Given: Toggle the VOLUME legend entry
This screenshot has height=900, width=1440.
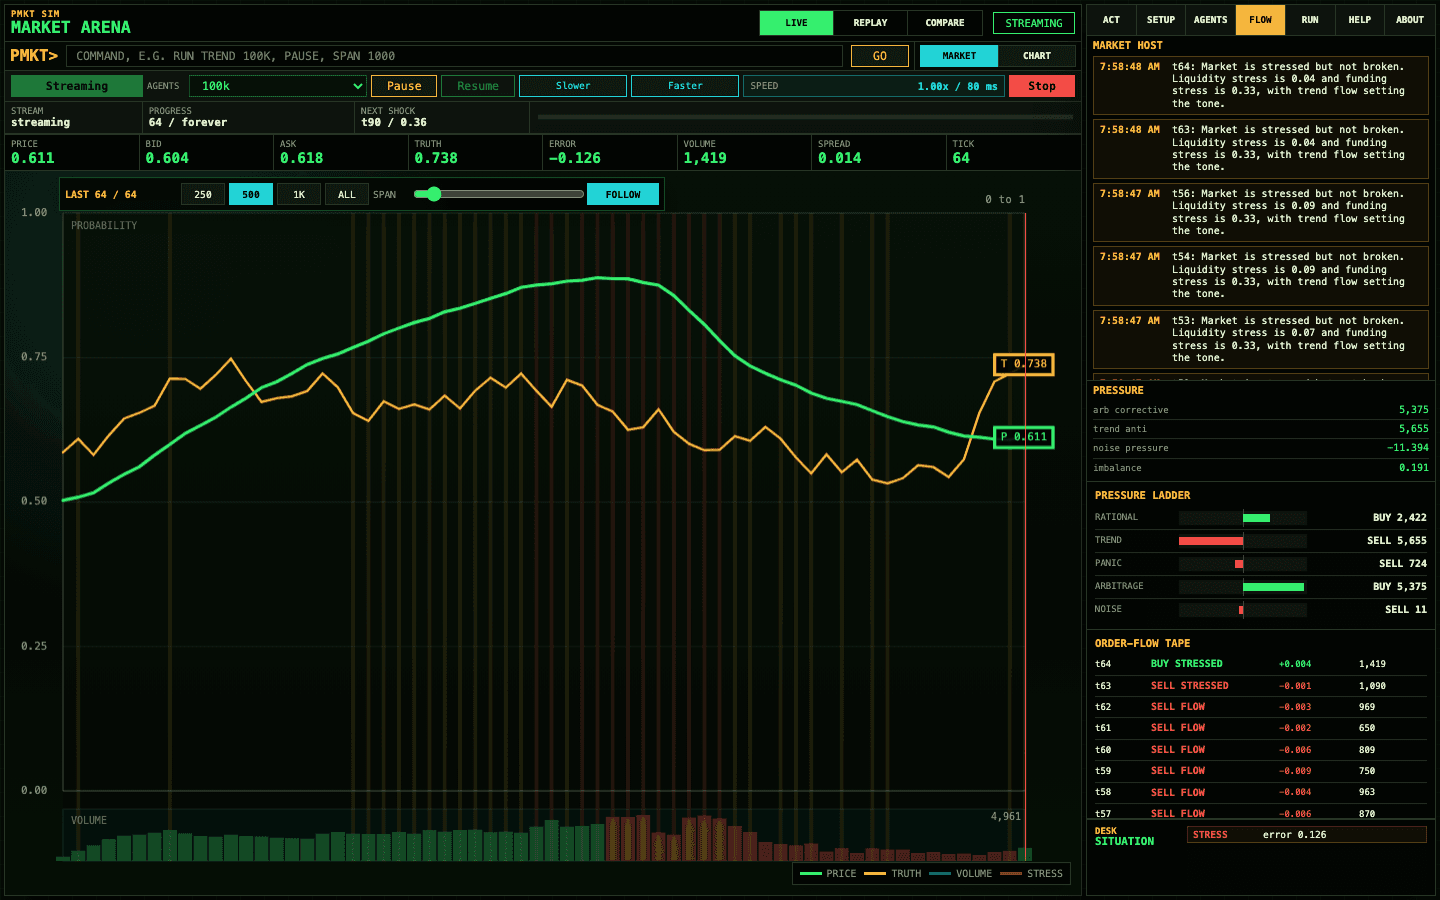Looking at the screenshot, I should [x=961, y=874].
